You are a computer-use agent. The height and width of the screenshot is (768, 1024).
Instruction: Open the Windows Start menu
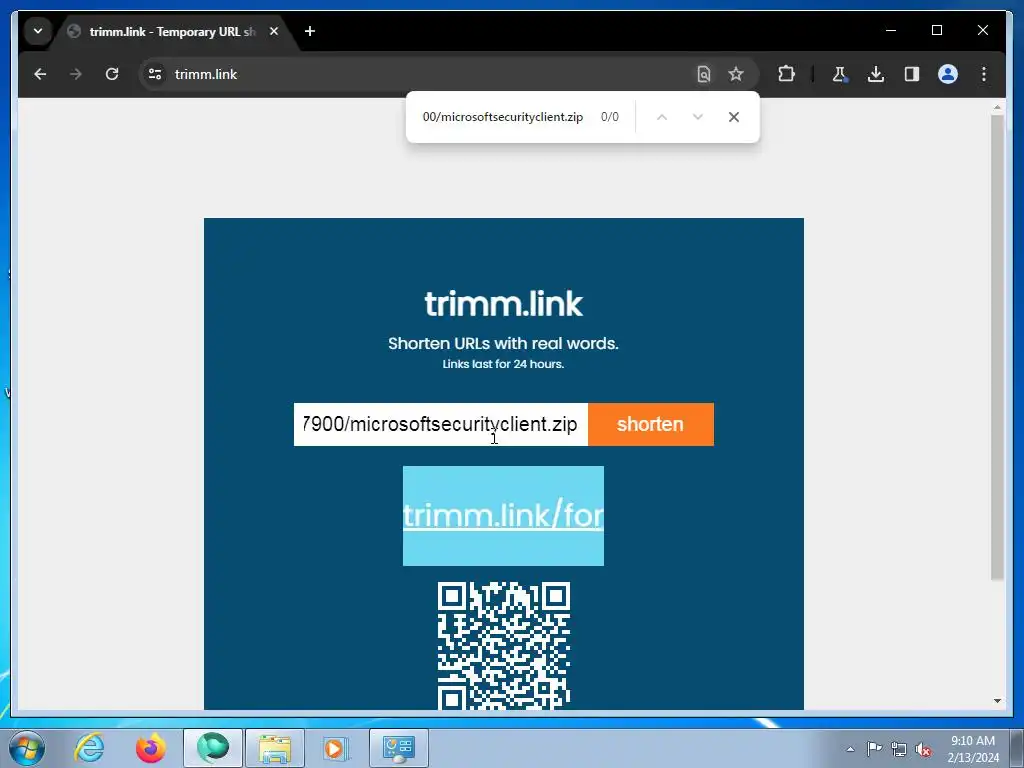tap(26, 748)
